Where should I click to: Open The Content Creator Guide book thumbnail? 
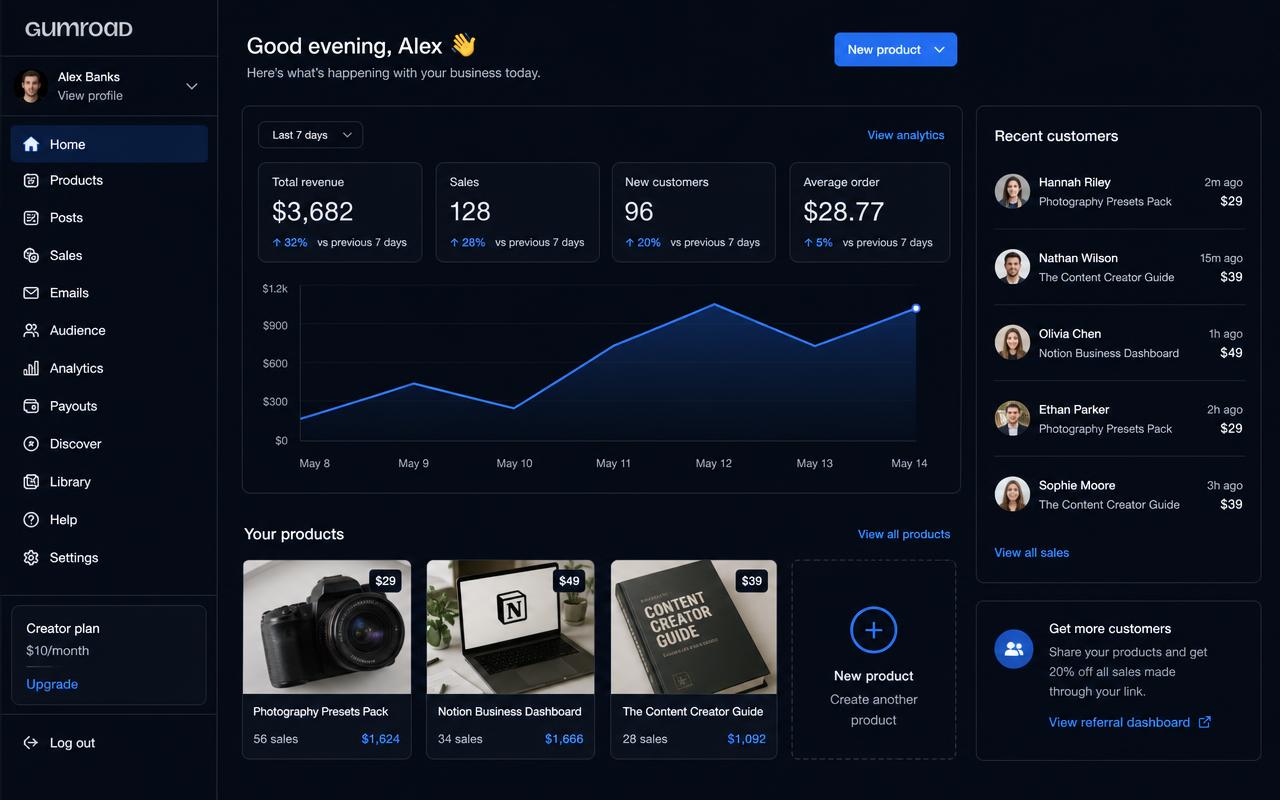point(694,627)
